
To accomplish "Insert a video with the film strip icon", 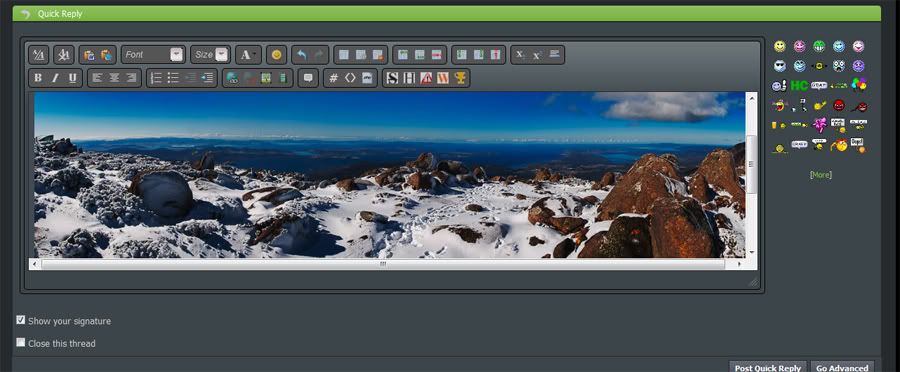I will (283, 78).
